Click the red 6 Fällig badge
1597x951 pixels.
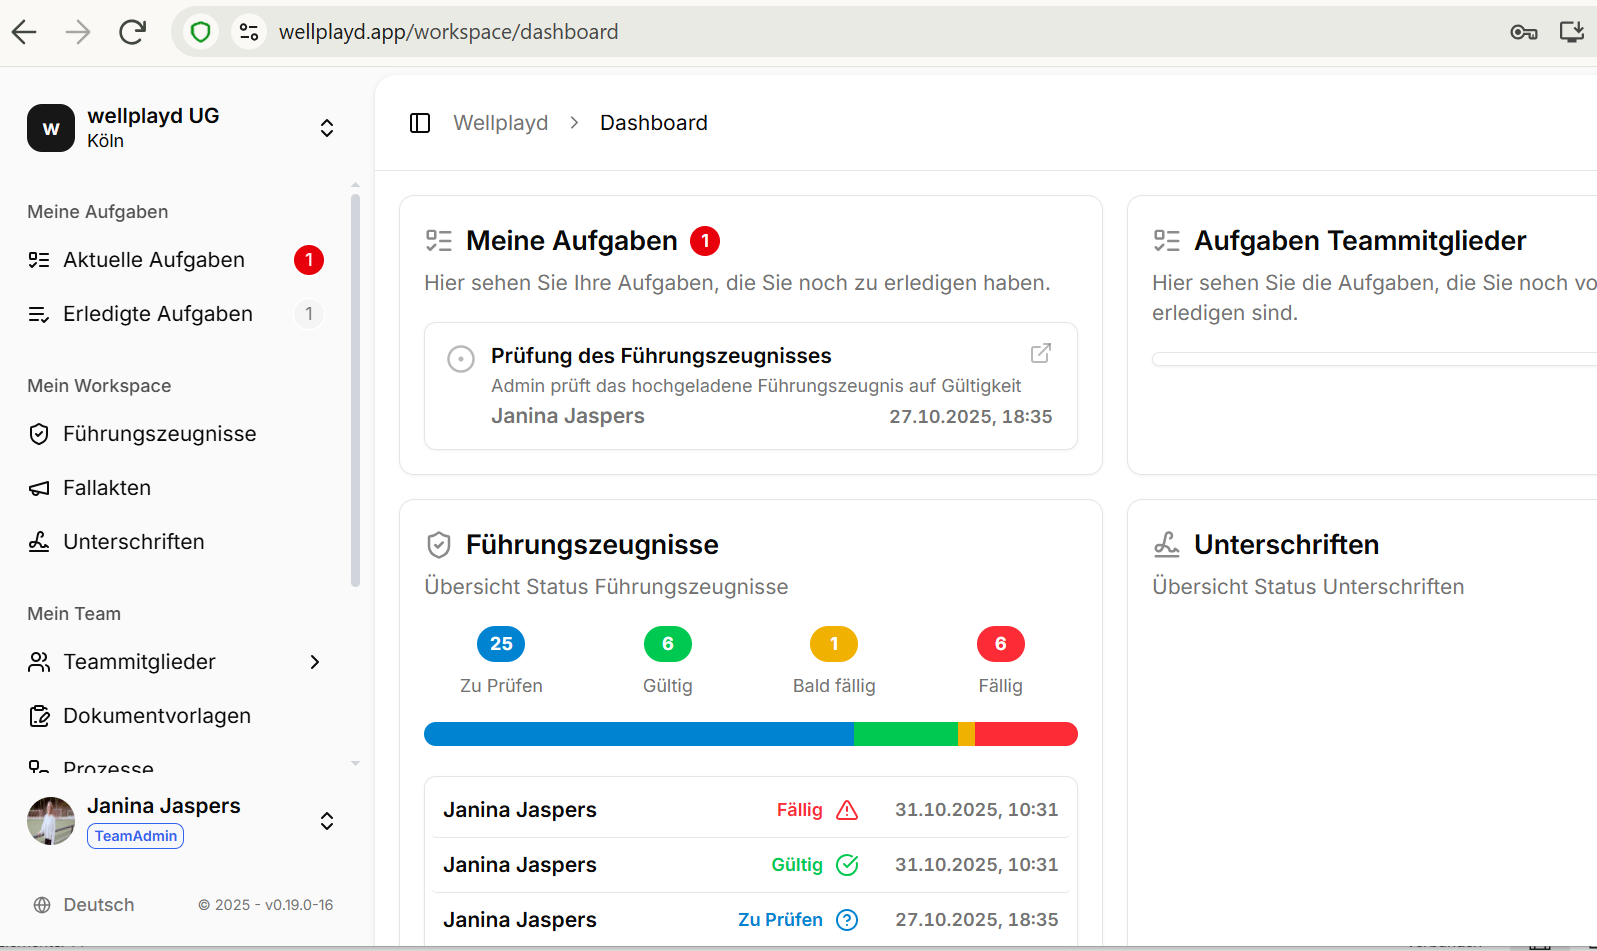1001,644
